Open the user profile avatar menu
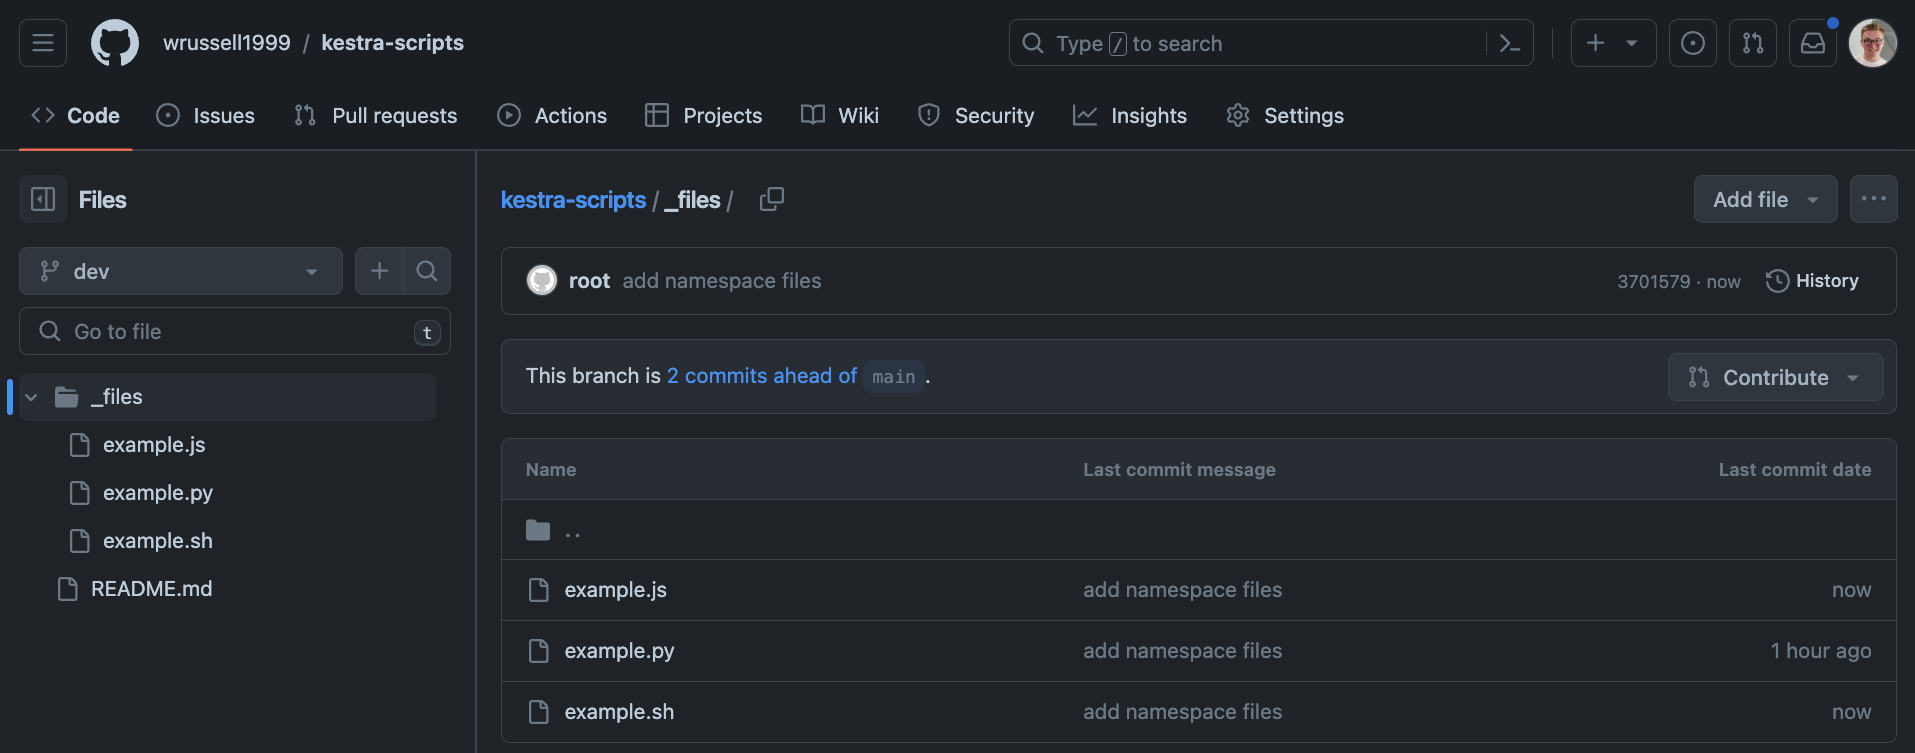1915x753 pixels. click(1872, 43)
